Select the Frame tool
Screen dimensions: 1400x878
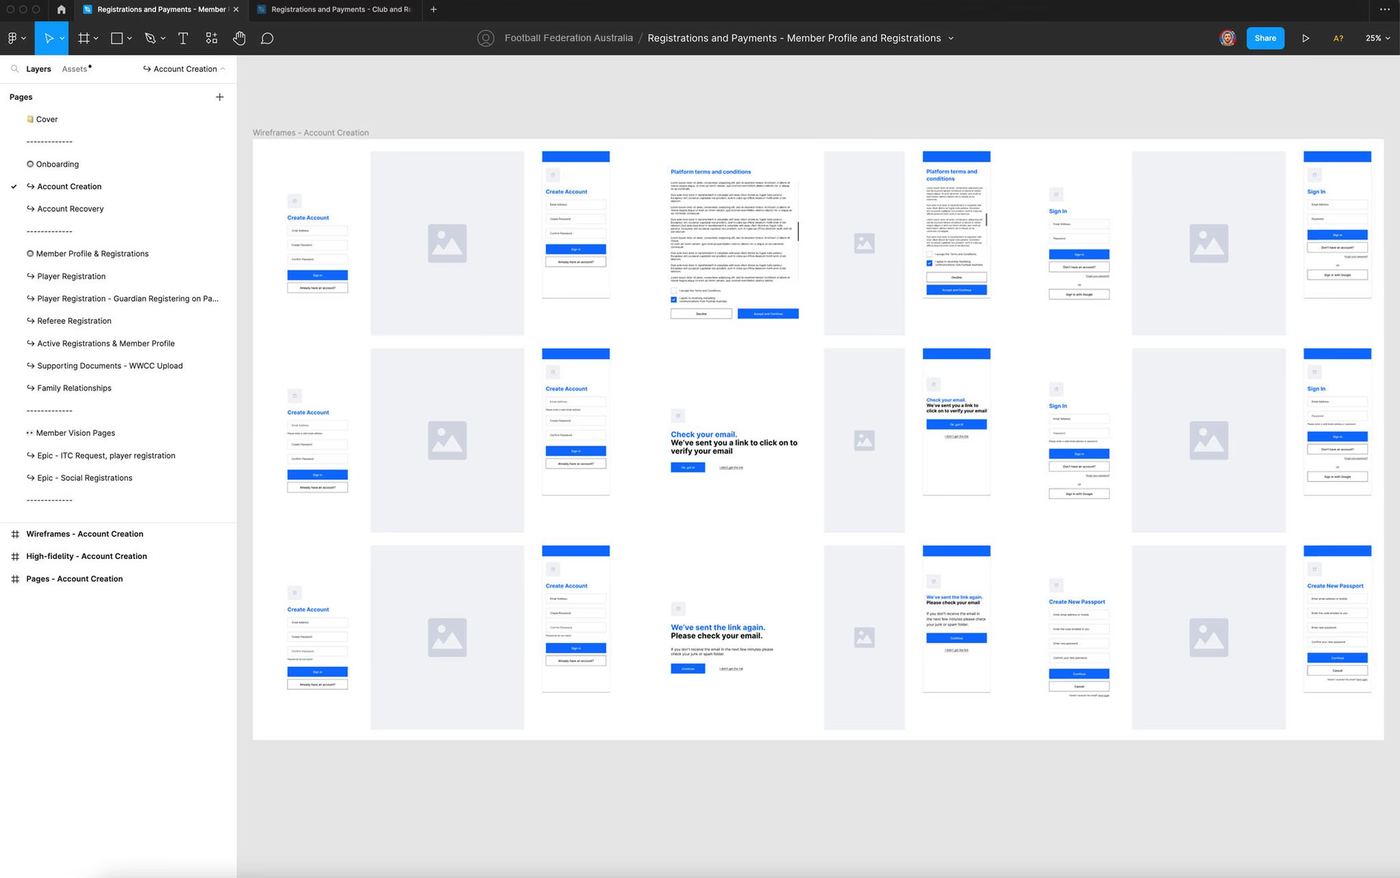pos(84,38)
